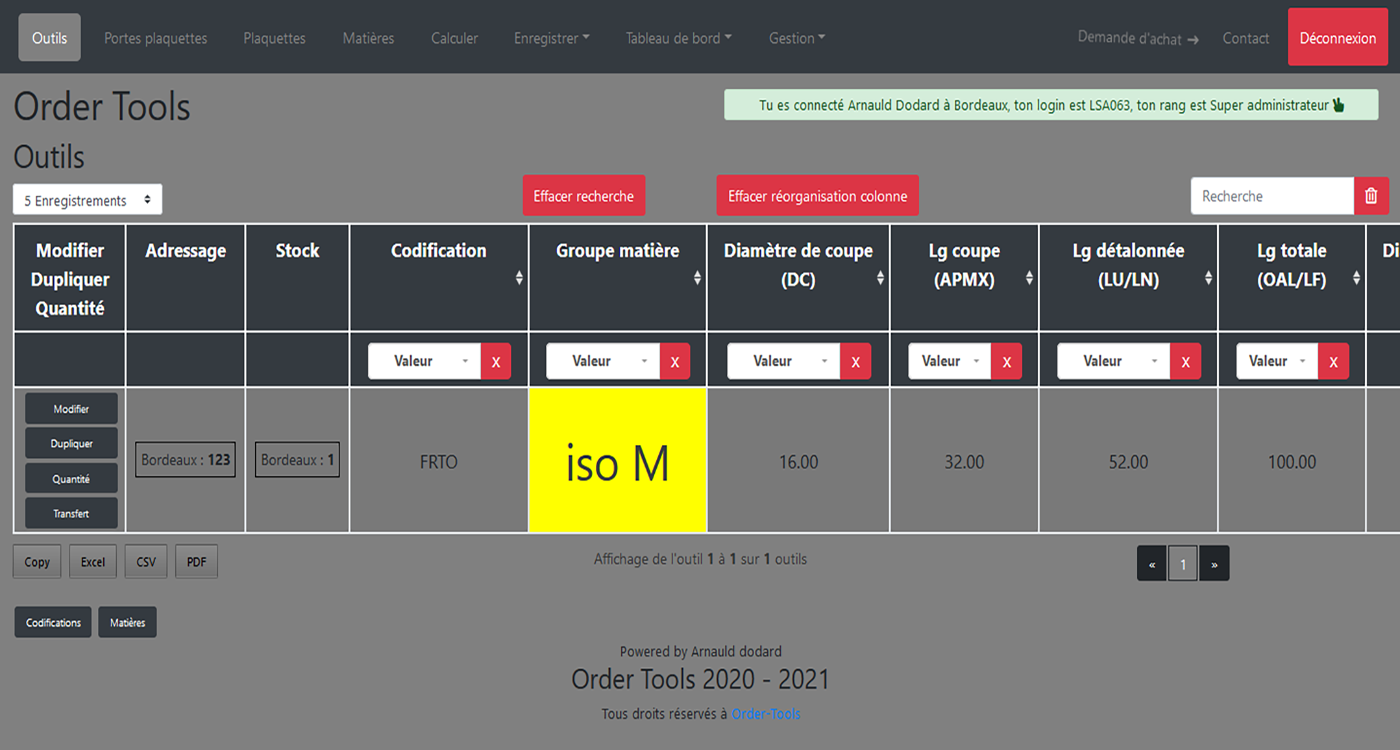
Task: Open the Calculer page
Action: point(455,38)
